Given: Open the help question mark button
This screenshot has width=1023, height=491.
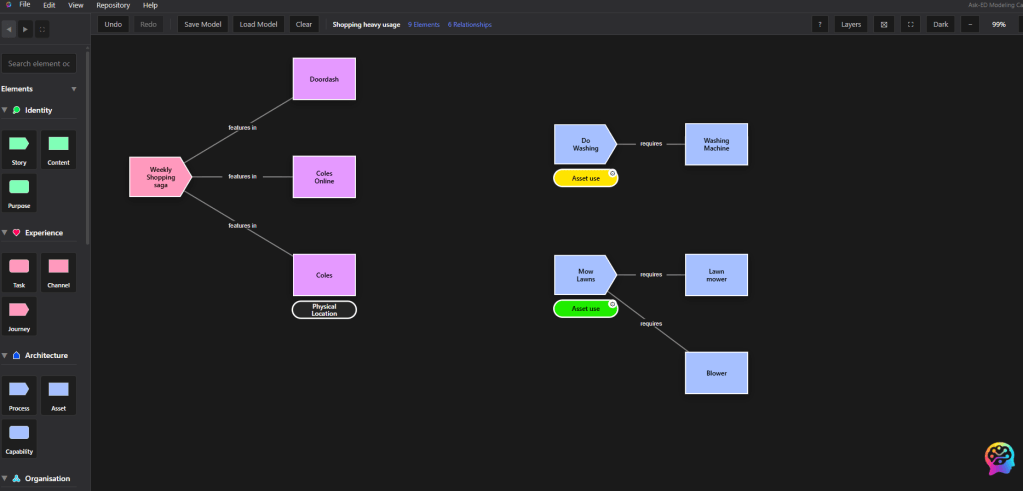Looking at the screenshot, I should (x=820, y=24).
